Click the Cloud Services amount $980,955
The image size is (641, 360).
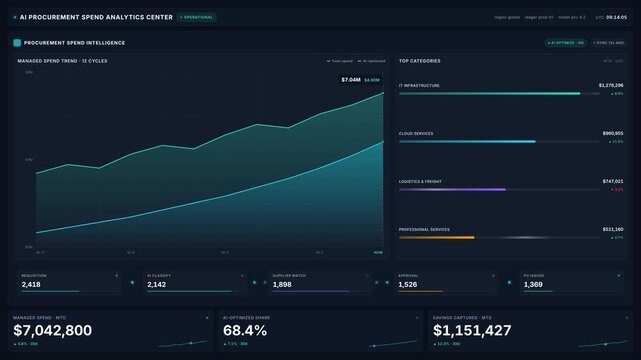click(x=613, y=134)
